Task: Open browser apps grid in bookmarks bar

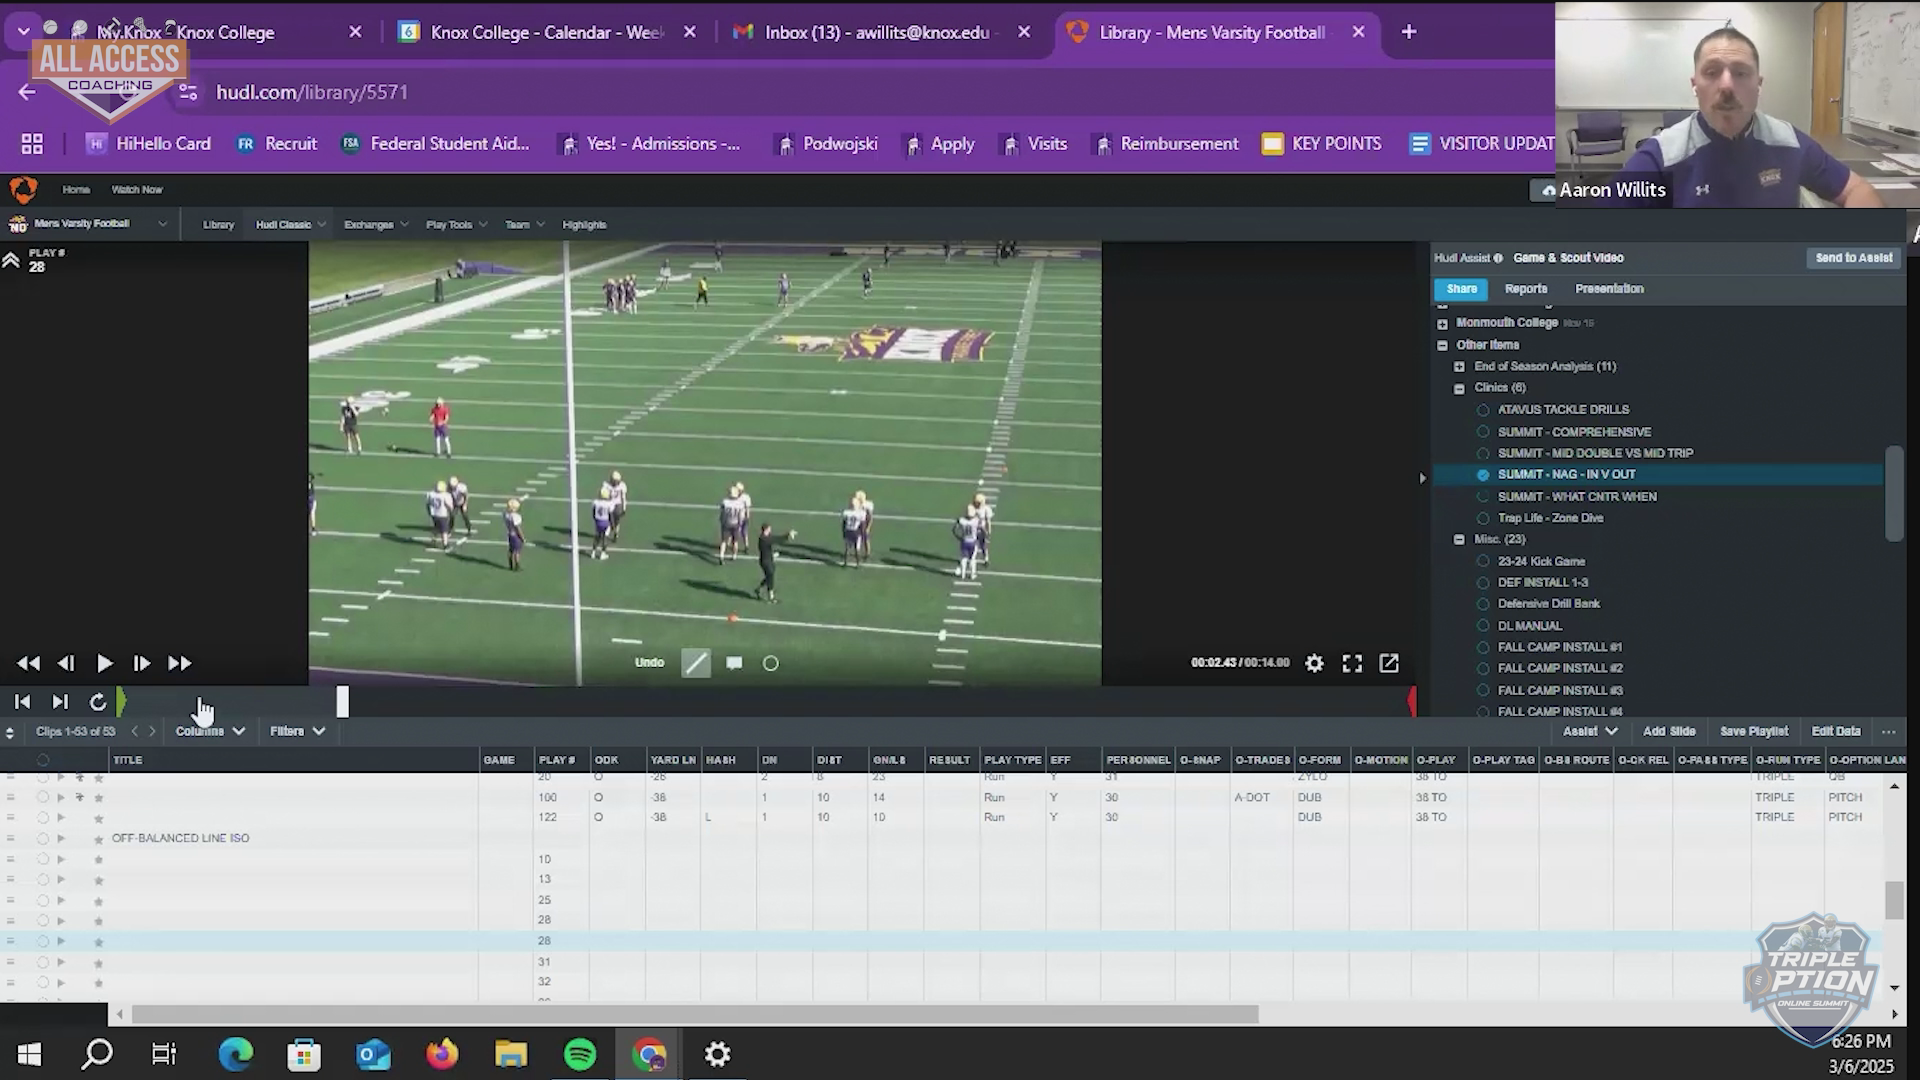Action: pos(32,144)
